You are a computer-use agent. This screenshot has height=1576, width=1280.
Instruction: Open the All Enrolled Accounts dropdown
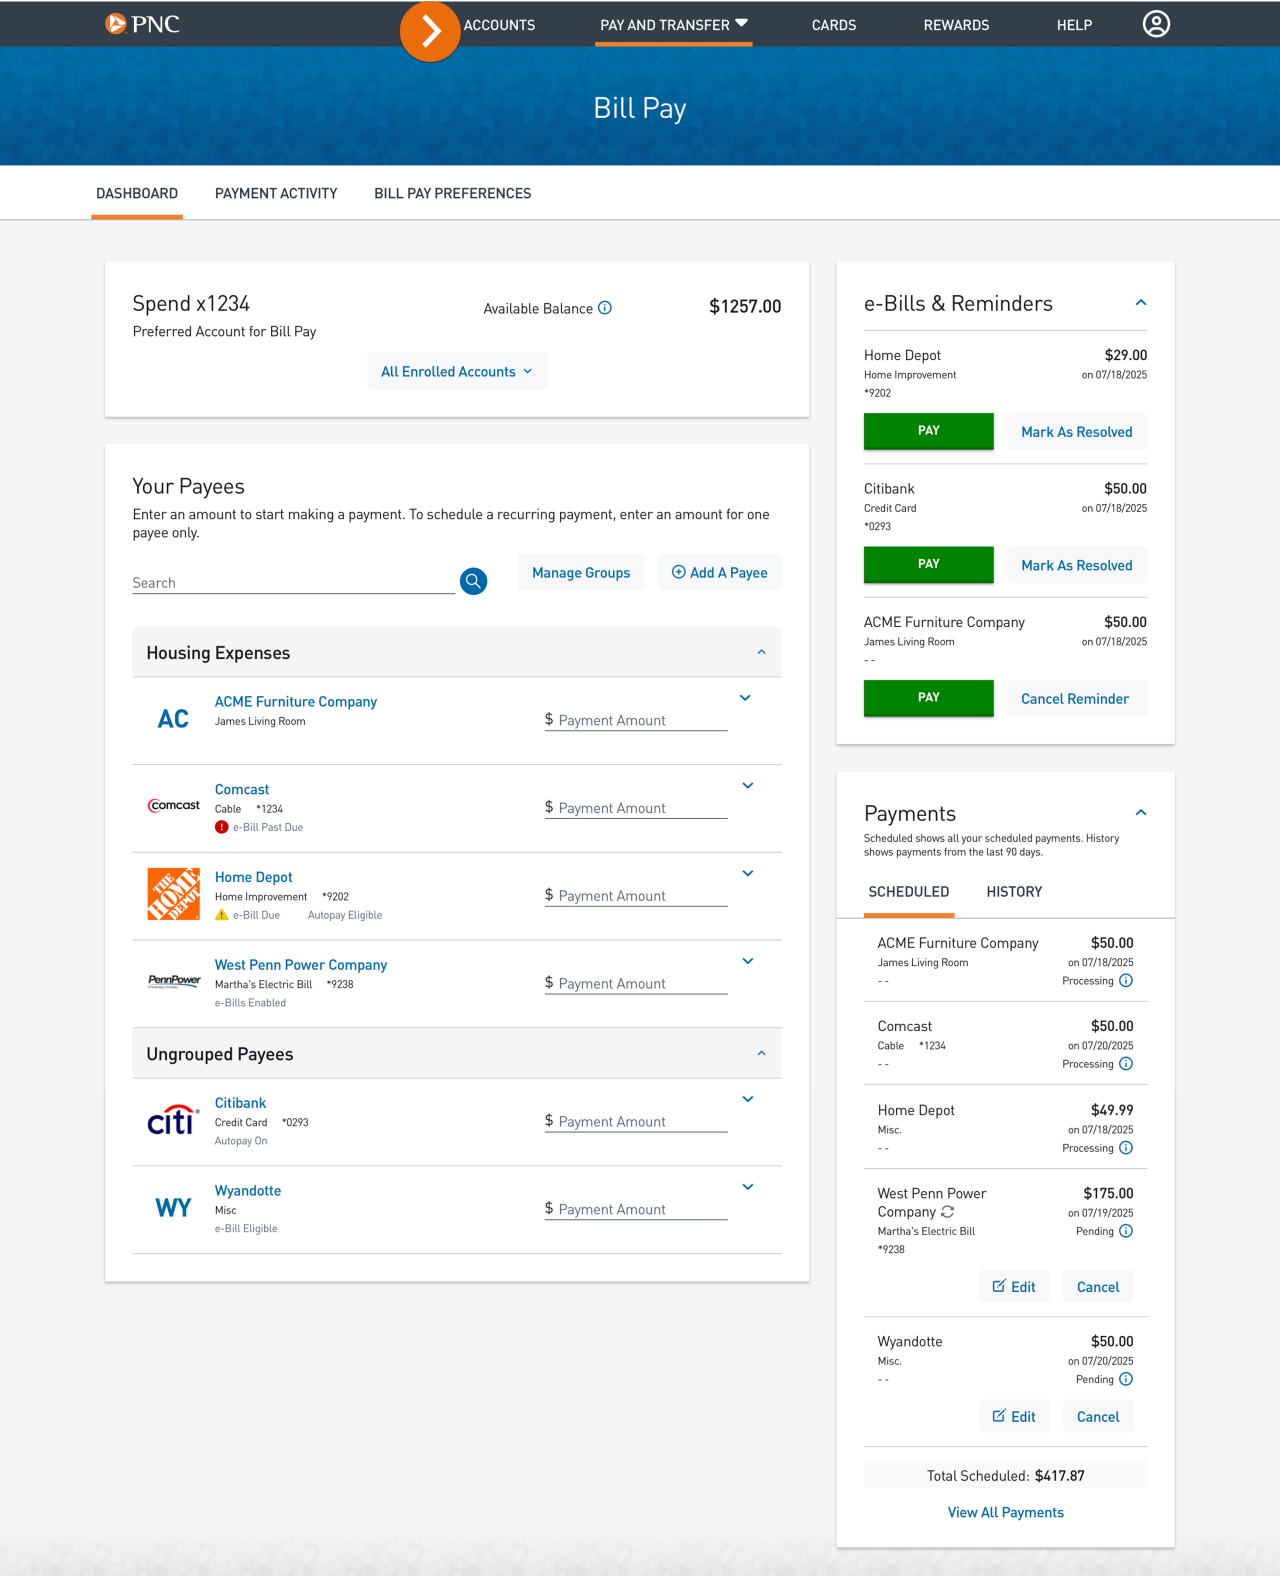pos(457,371)
